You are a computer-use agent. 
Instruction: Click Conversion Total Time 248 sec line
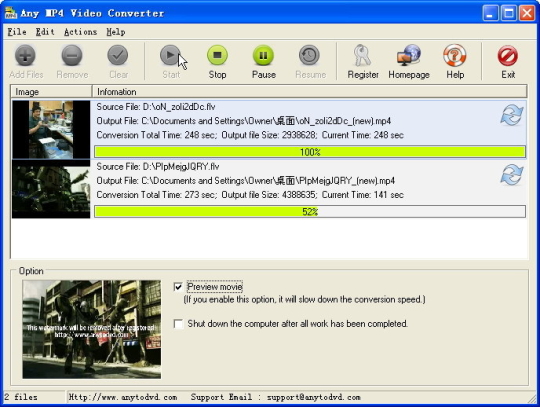click(250, 135)
